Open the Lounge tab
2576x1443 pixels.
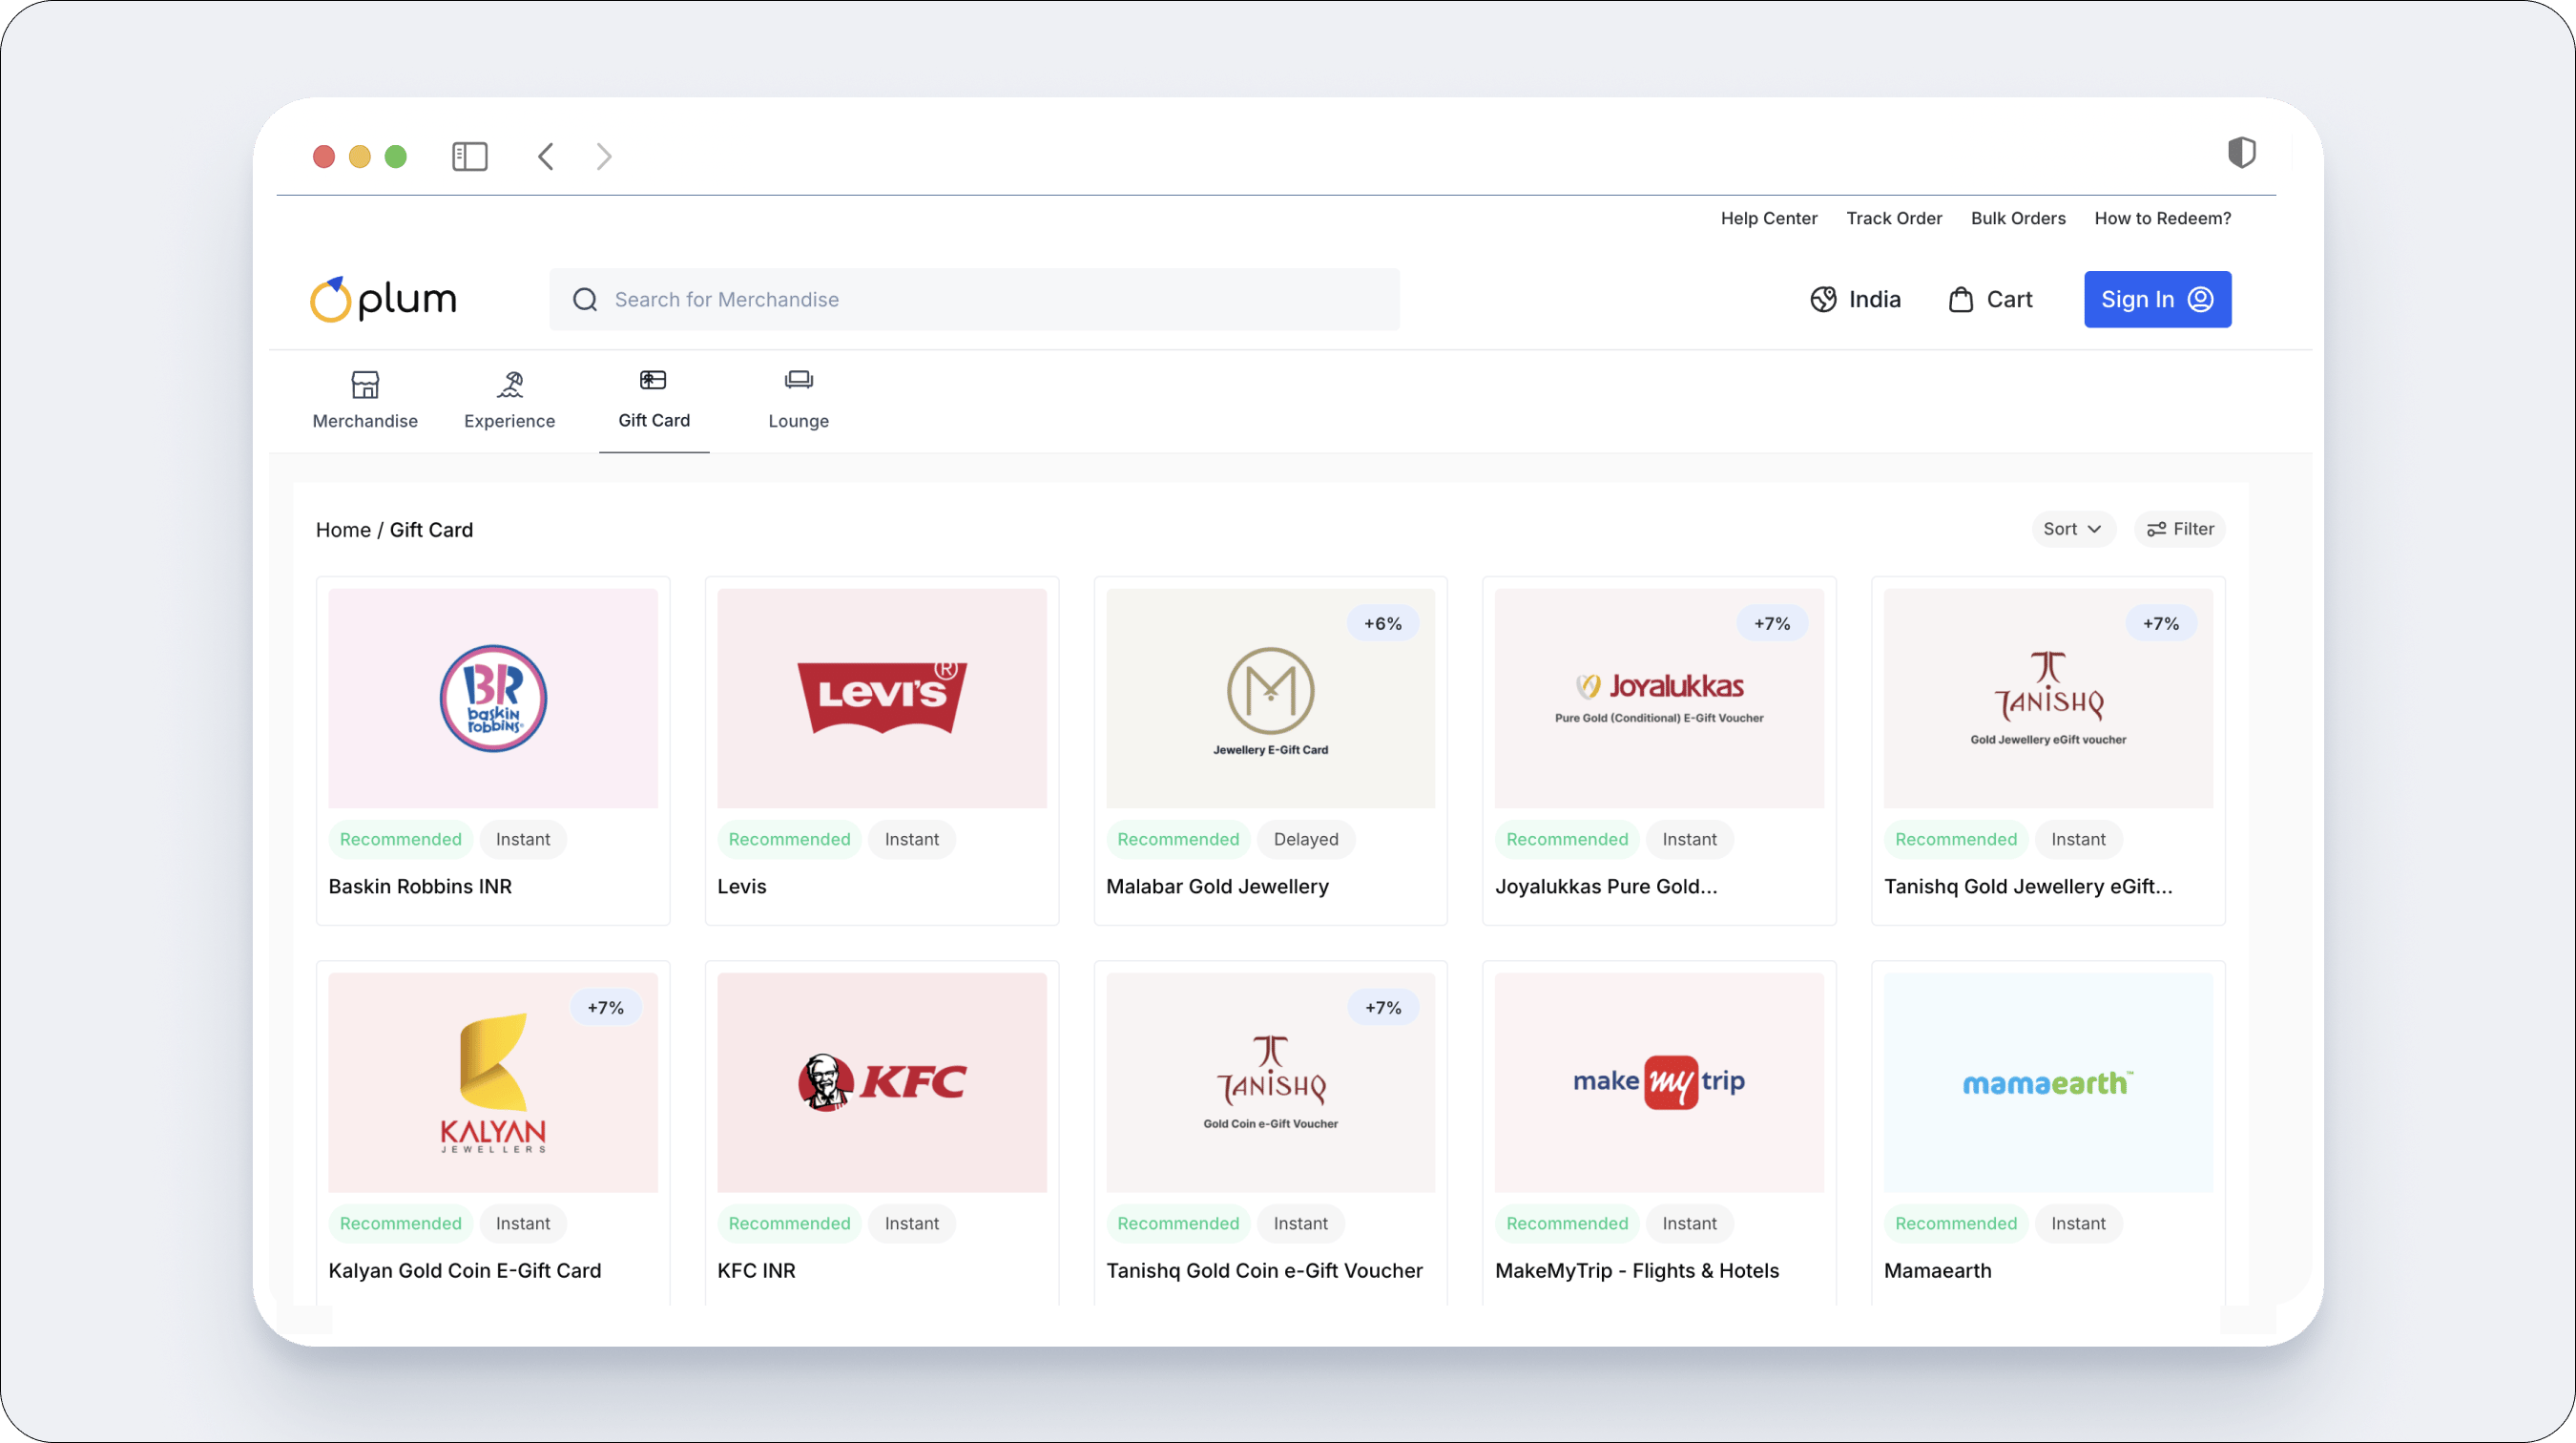[x=799, y=401]
